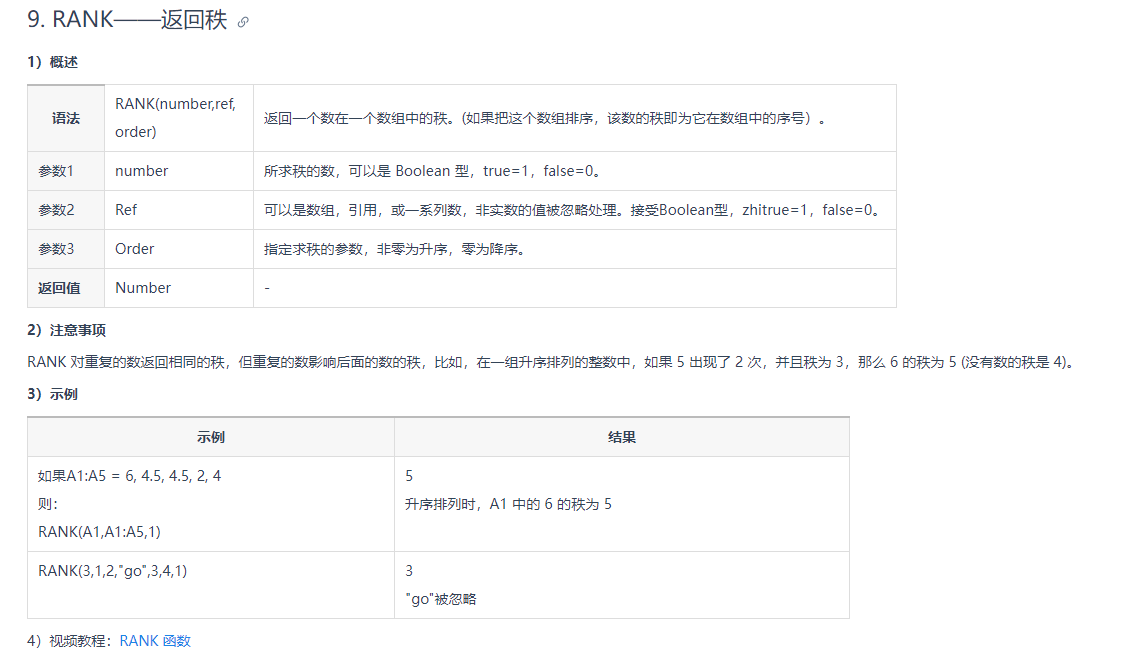Viewport: 1140px width, 668px height.
Task: Click the anchor link icon beside the RANK heading
Action: coord(243,22)
